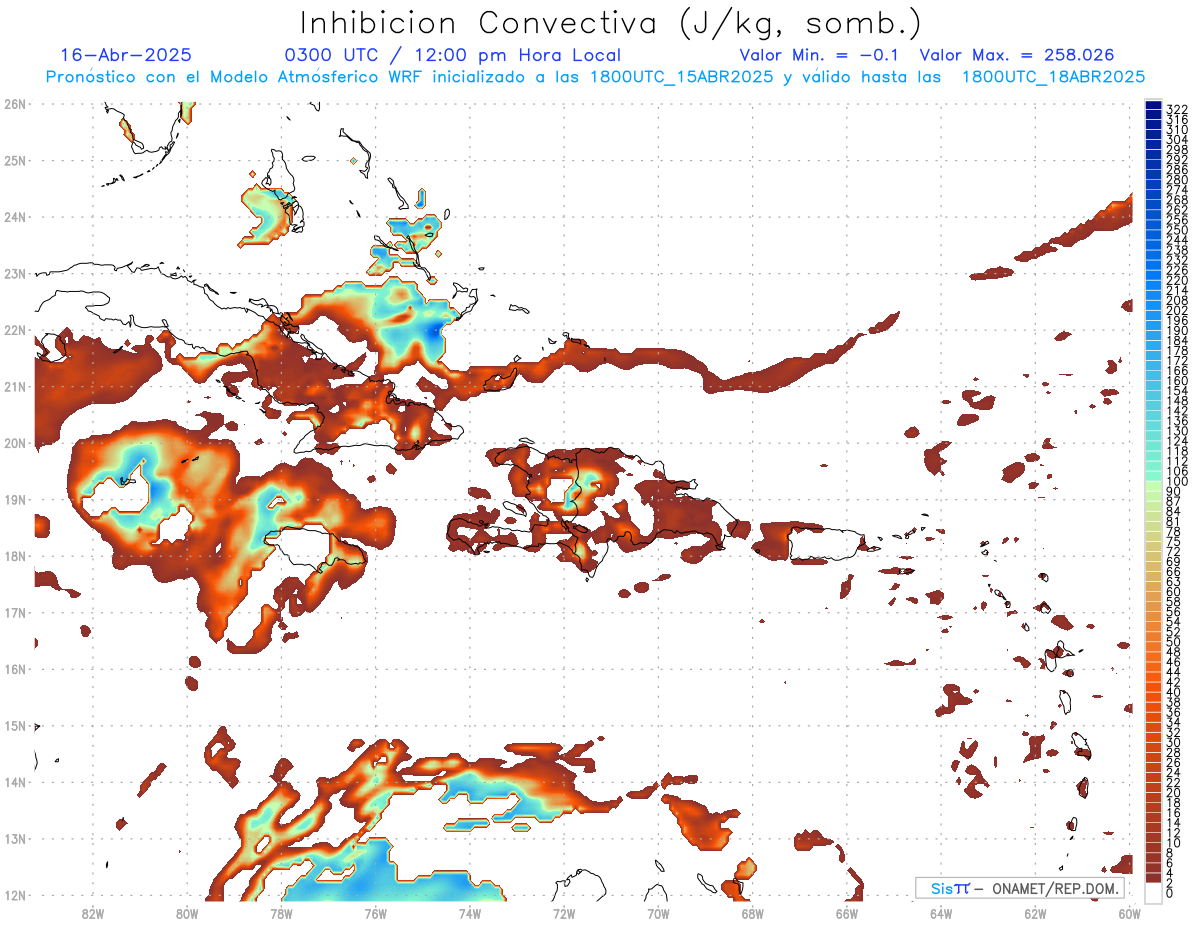Click the 78W longitude label
This screenshot has width=1200, height=927.
[x=281, y=913]
